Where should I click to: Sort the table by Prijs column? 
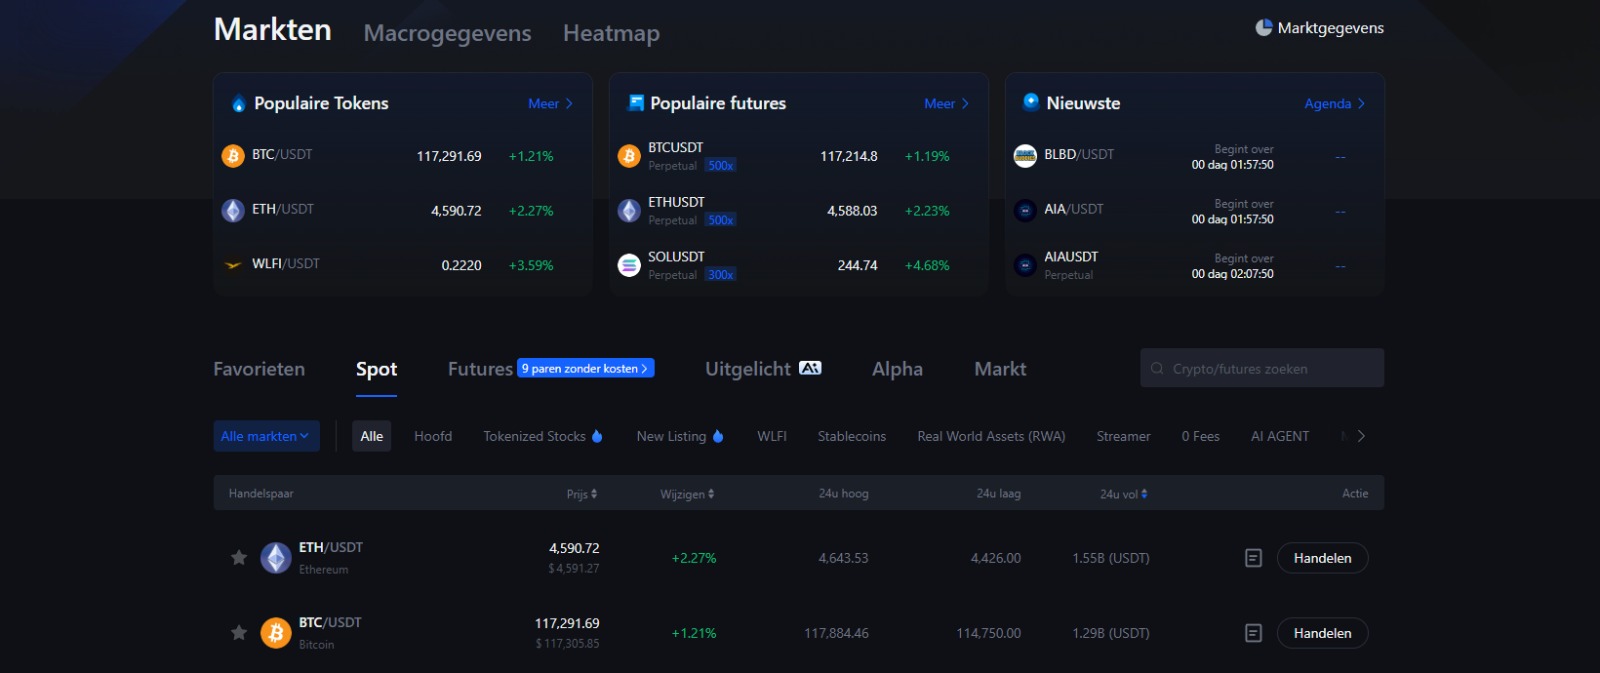(x=581, y=494)
